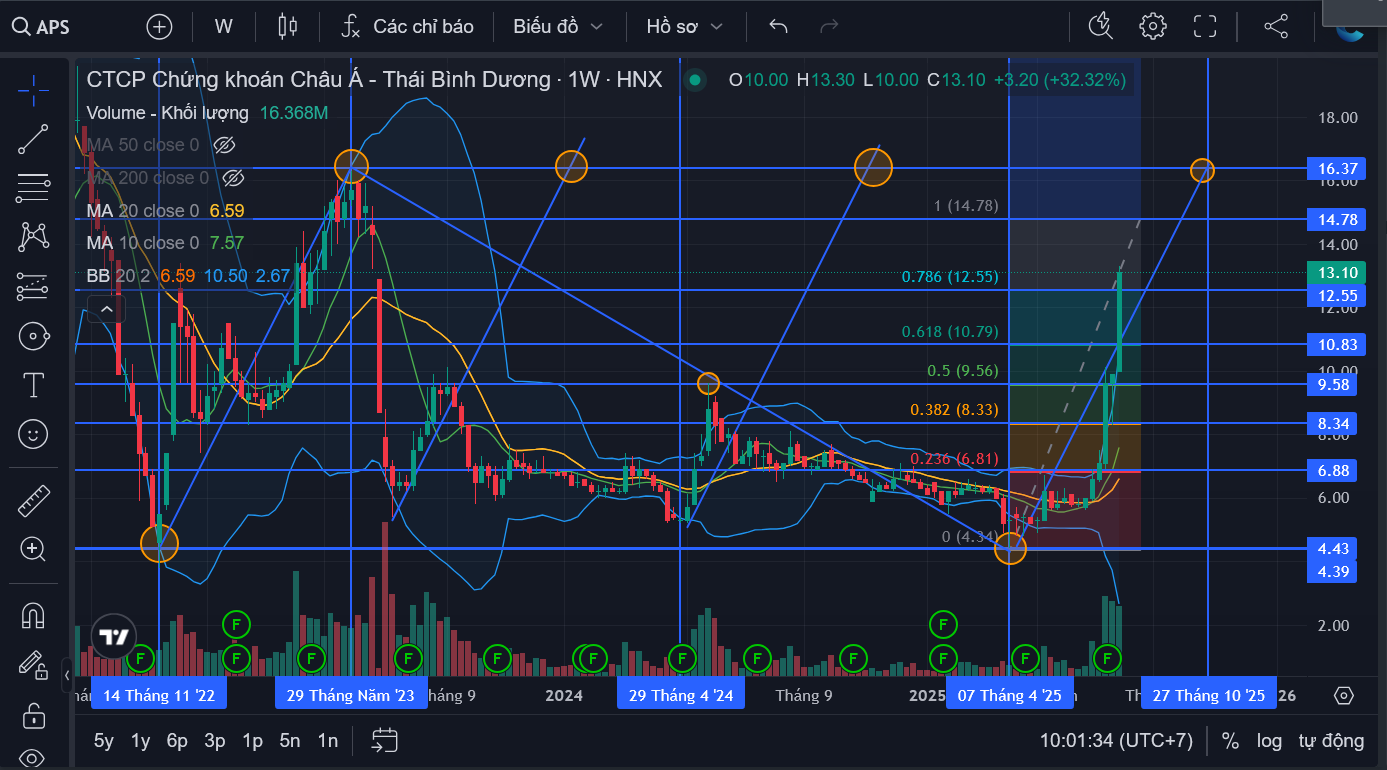
Task: Select the 'BB 20 2' legend entry
Action: (x=119, y=276)
